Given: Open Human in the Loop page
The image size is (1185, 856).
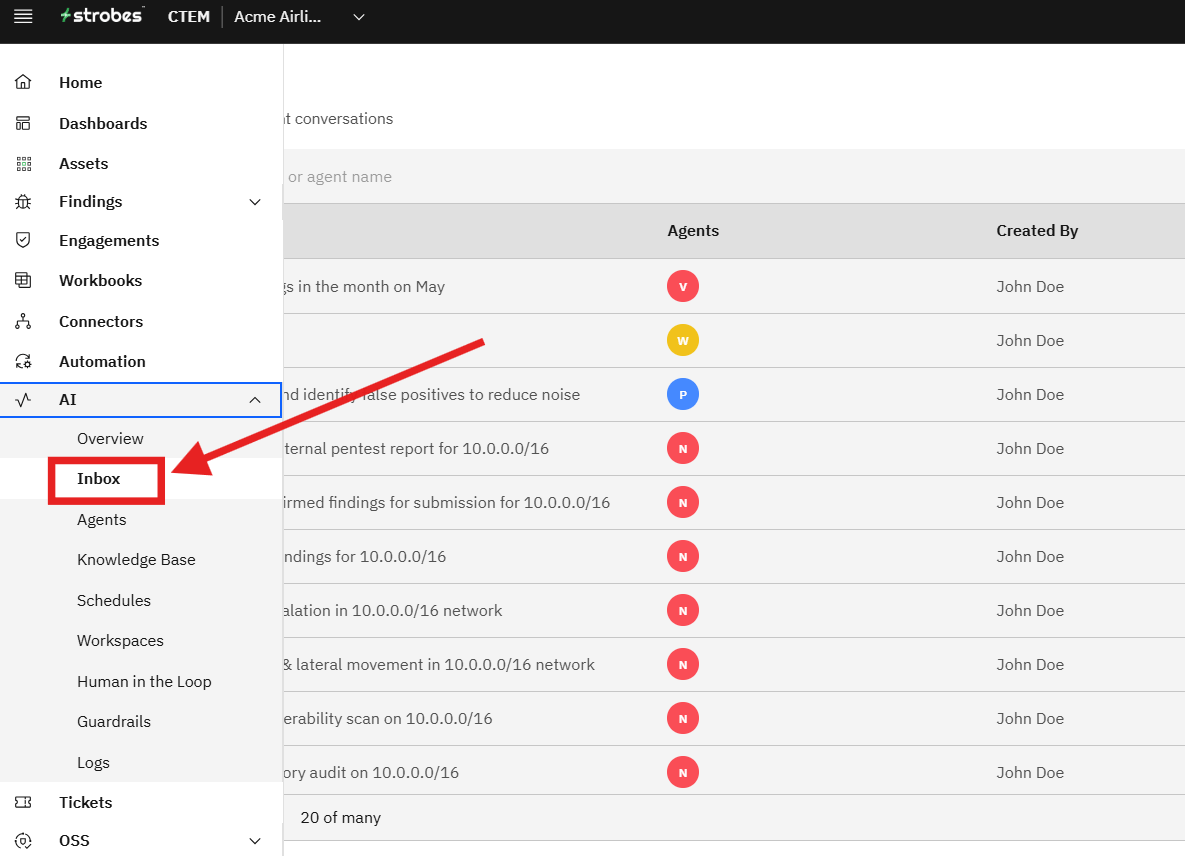Looking at the screenshot, I should [144, 681].
